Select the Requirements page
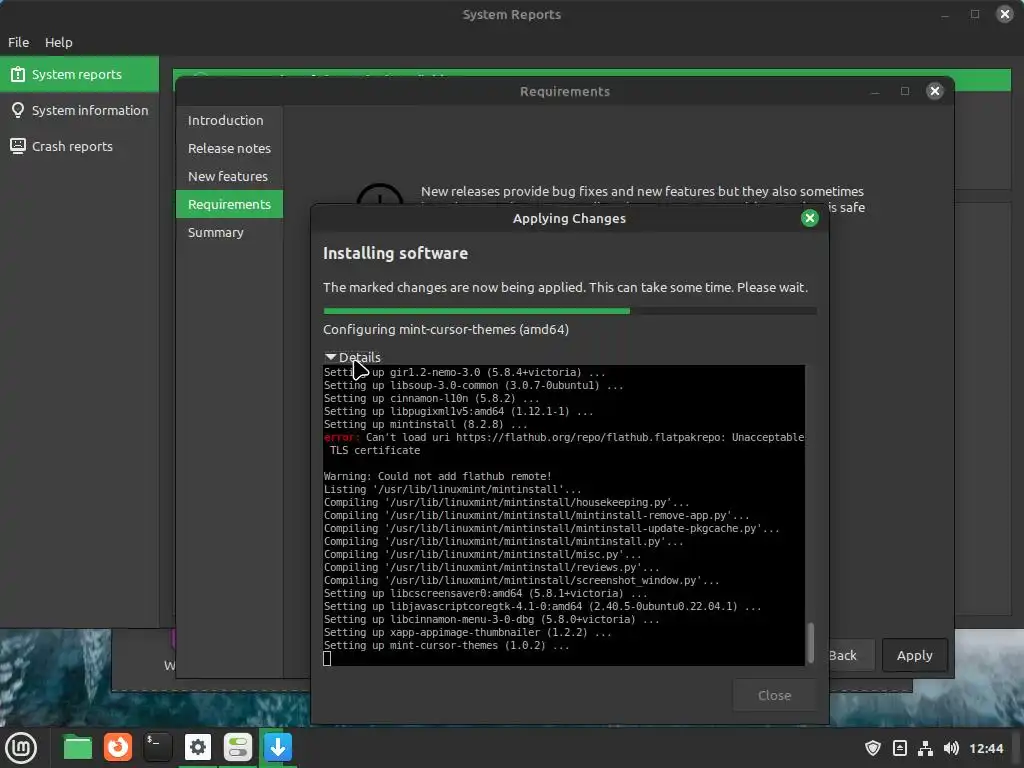The width and height of the screenshot is (1024, 768). tap(229, 204)
